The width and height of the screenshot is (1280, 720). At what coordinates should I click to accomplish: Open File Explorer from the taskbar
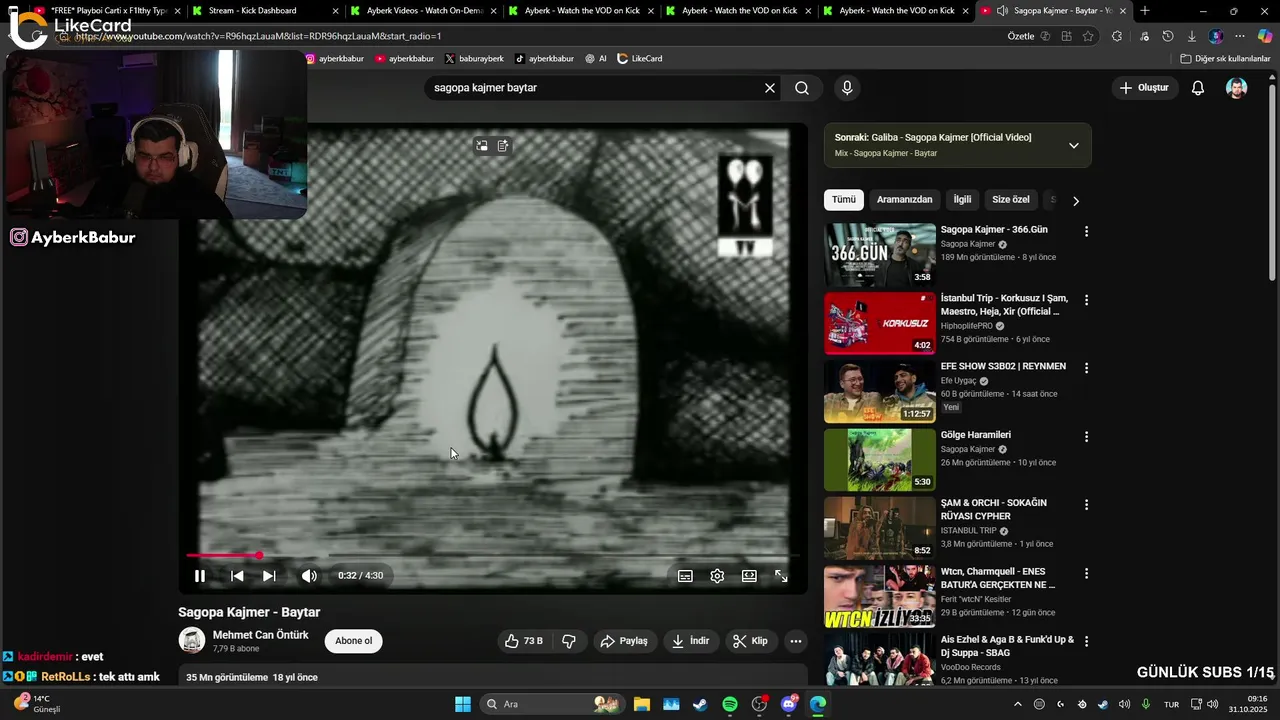(641, 704)
